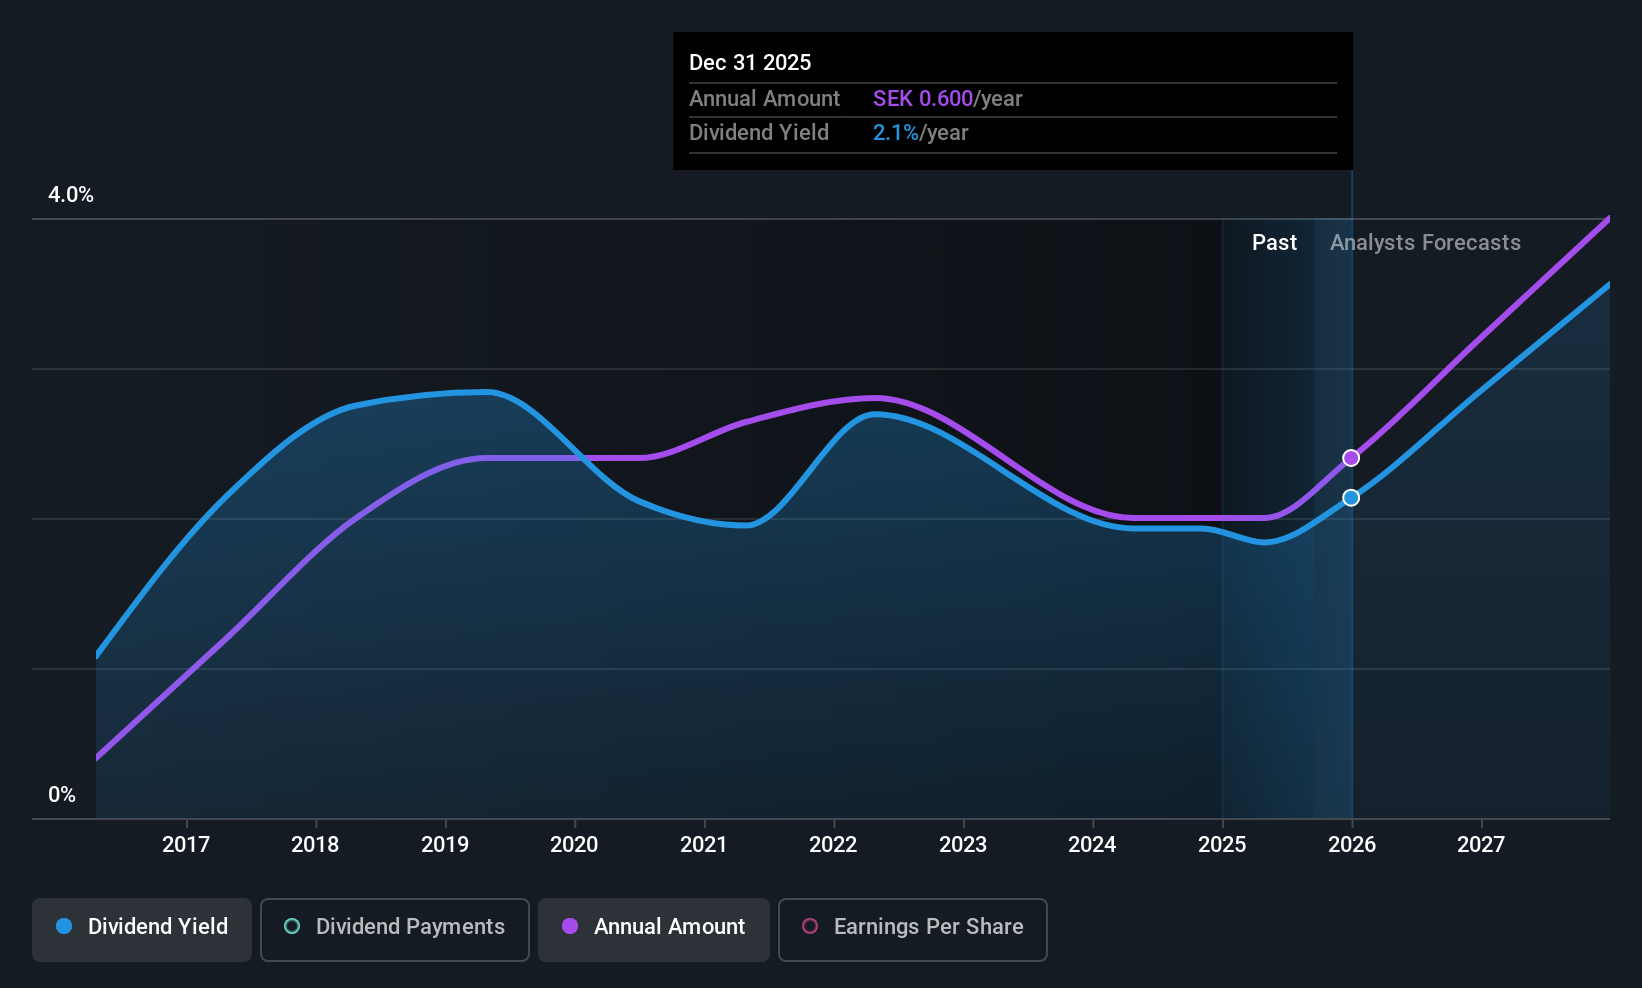The width and height of the screenshot is (1642, 988).
Task: Select the 2018 x-axis label
Action: tap(315, 845)
